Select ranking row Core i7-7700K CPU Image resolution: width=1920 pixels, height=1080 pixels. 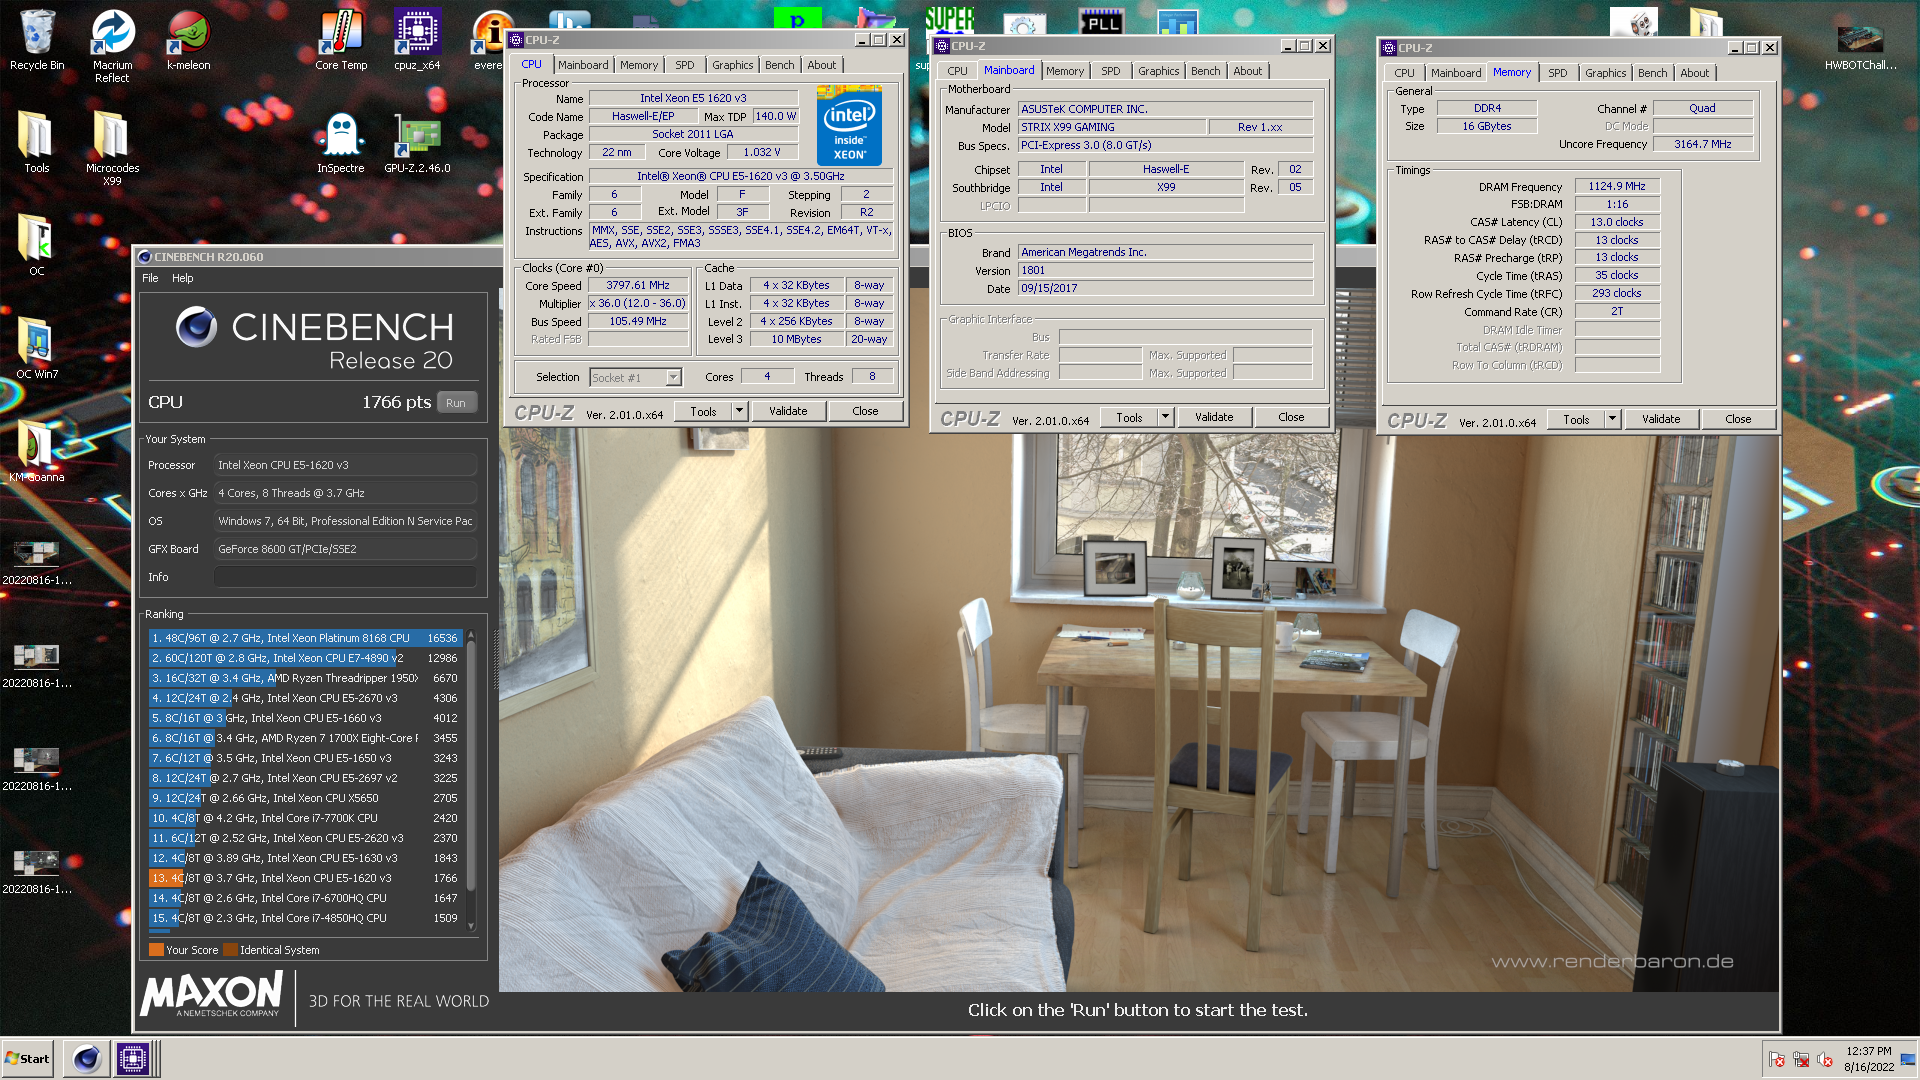304,818
